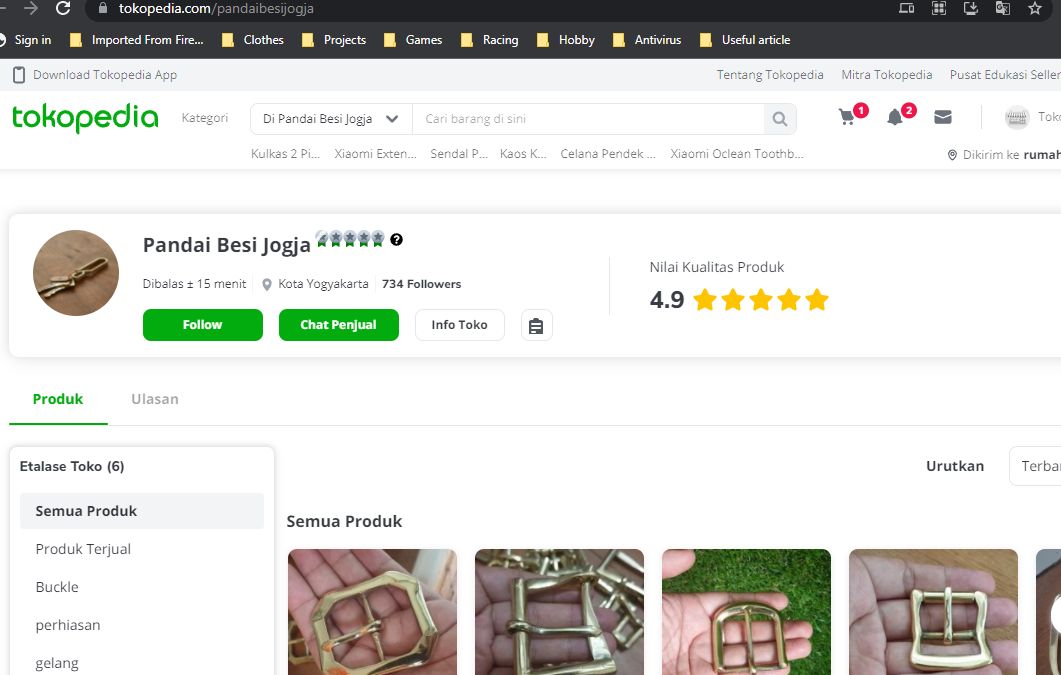
Task: Click the browser address bar URL
Action: tap(216, 8)
